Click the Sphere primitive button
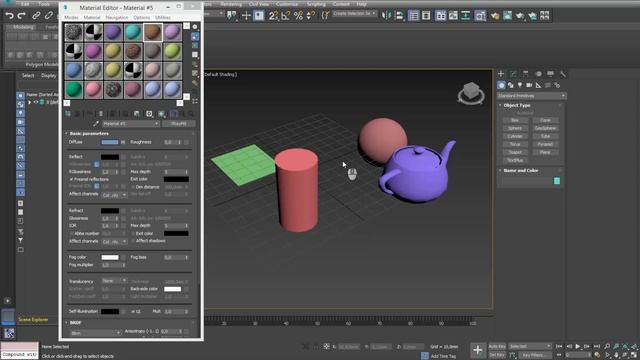This screenshot has width=640, height=360. coord(515,128)
